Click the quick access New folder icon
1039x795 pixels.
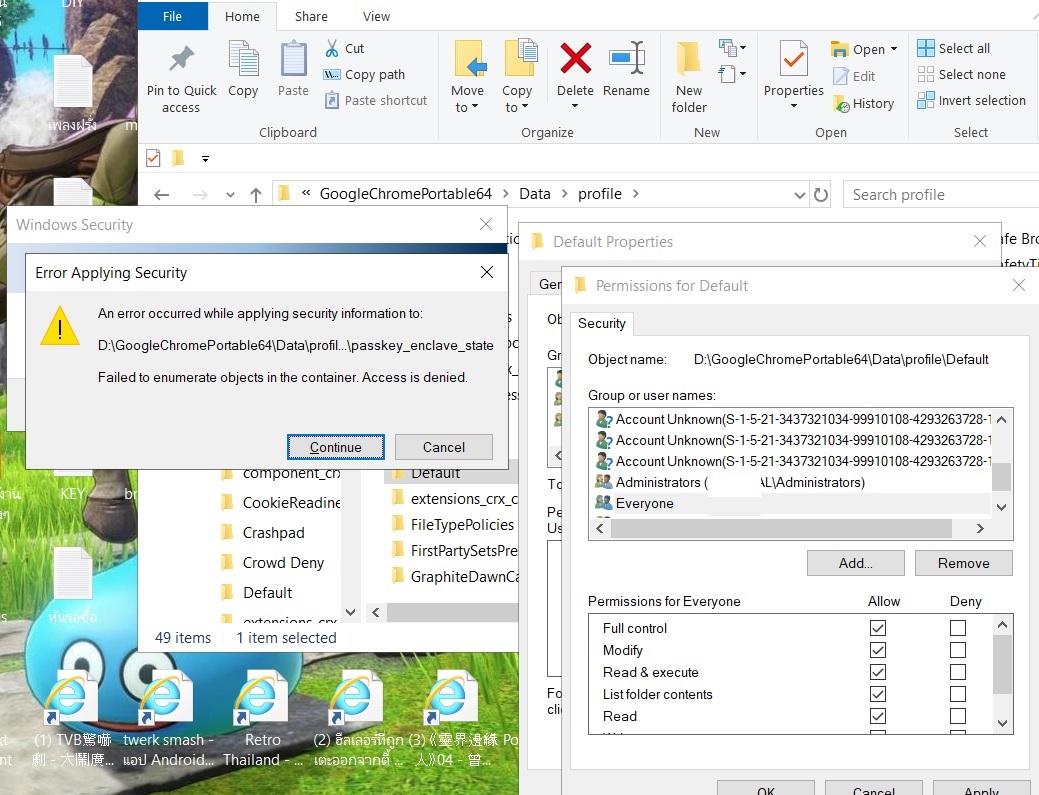coord(178,158)
